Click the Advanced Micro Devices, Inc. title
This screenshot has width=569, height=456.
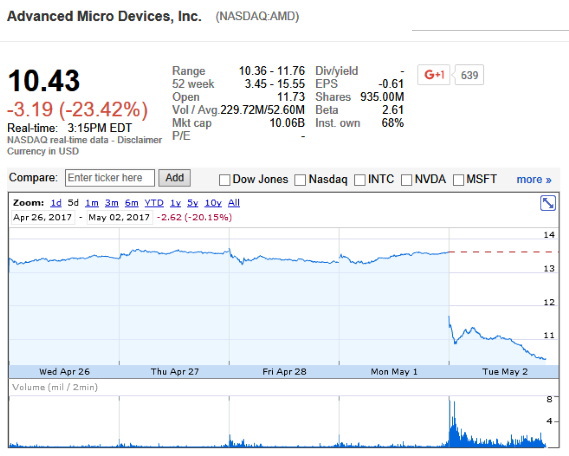104,16
